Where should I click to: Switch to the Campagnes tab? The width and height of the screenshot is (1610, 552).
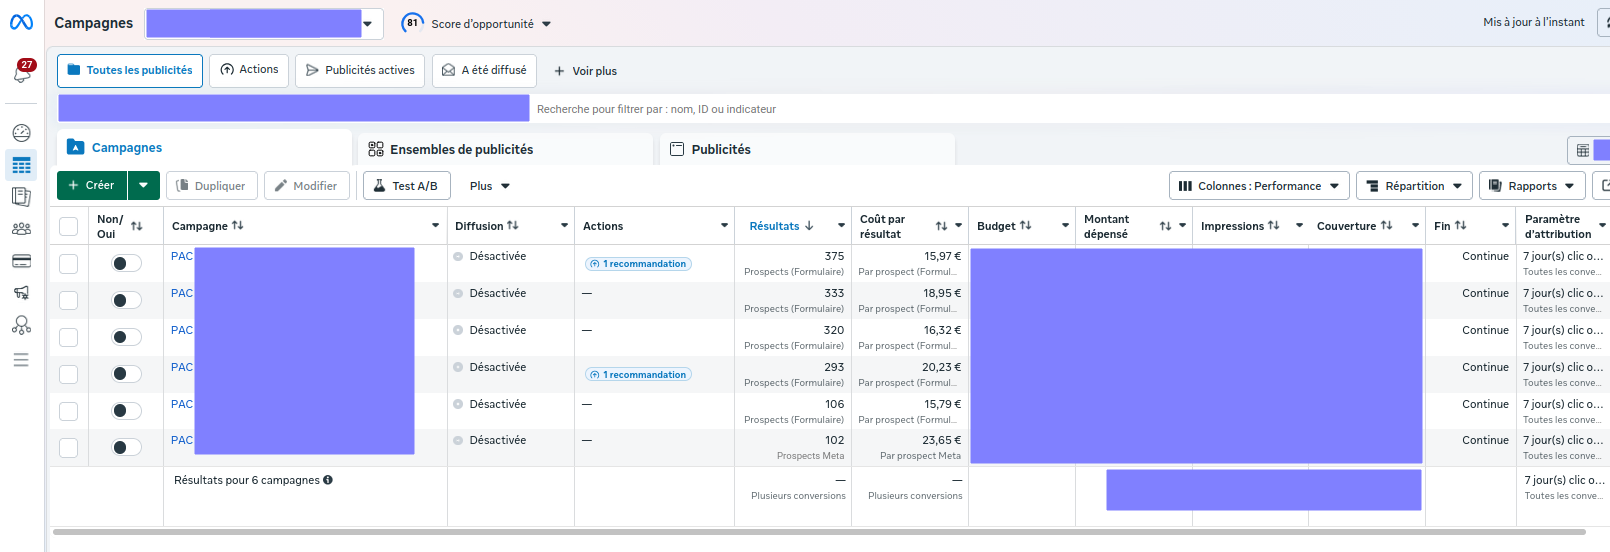pos(204,147)
